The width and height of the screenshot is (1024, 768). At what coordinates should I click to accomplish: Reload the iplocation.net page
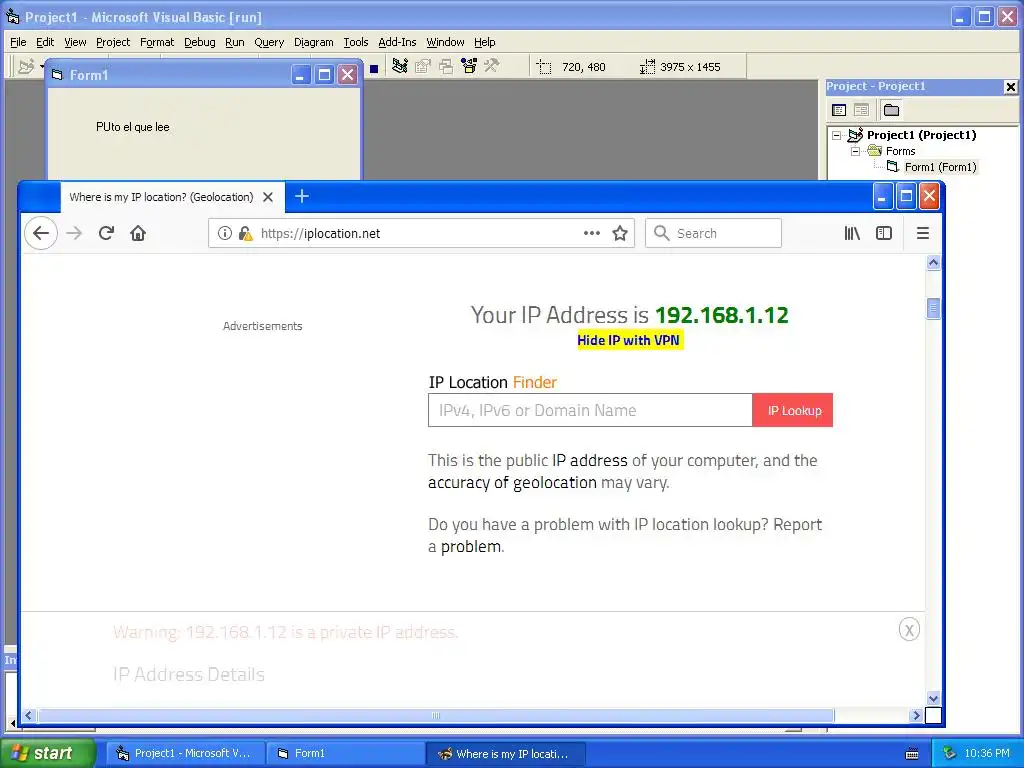click(x=106, y=233)
